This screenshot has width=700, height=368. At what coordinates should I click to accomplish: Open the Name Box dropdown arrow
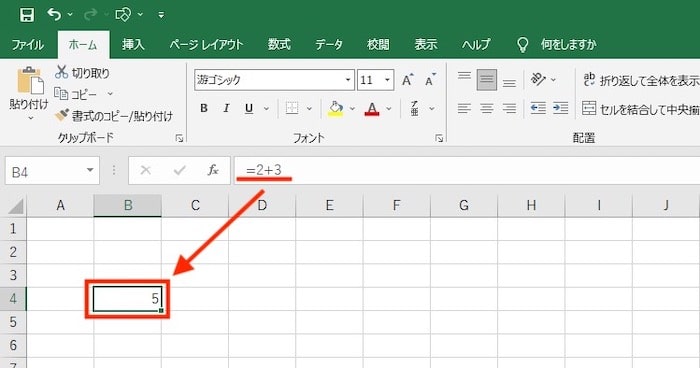pos(90,170)
